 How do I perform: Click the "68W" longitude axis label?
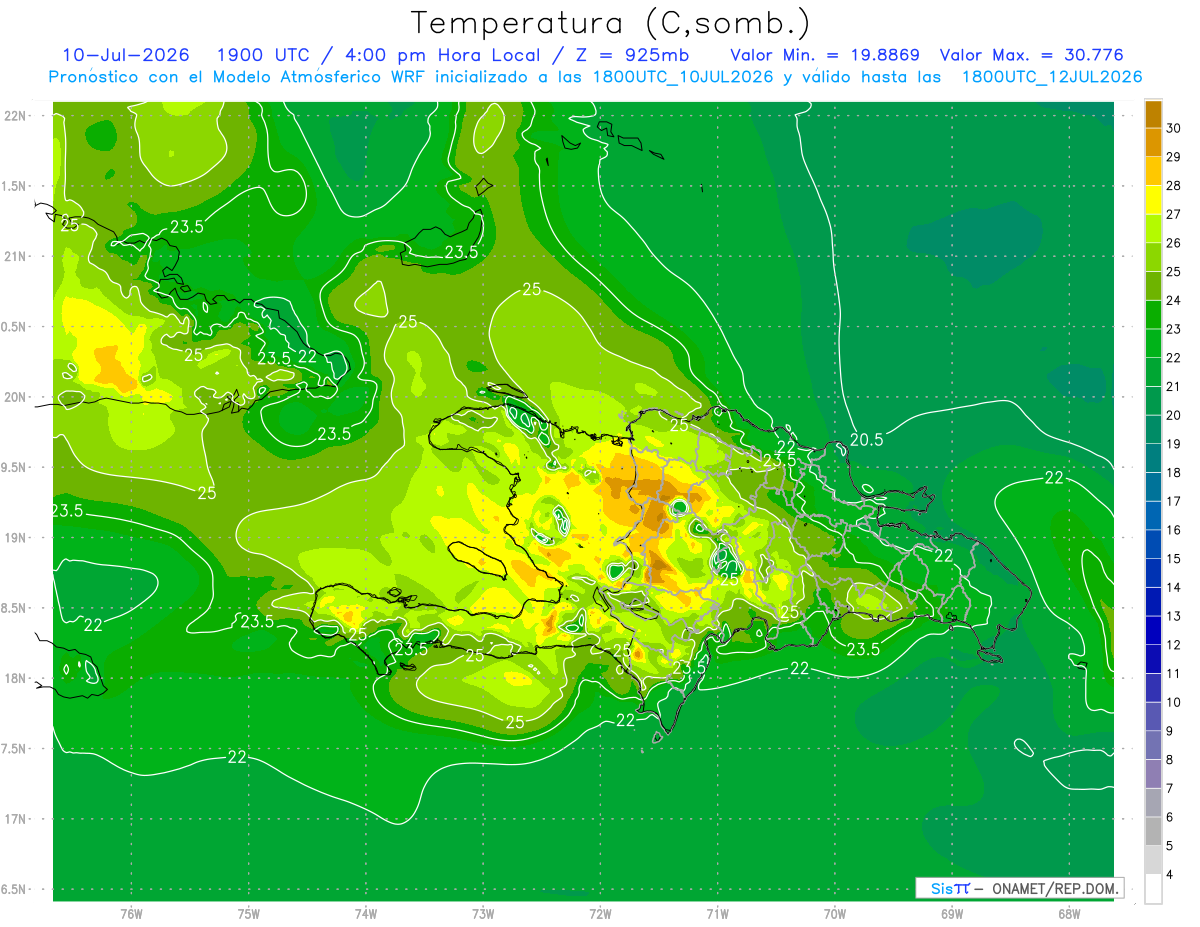pos(1069,913)
